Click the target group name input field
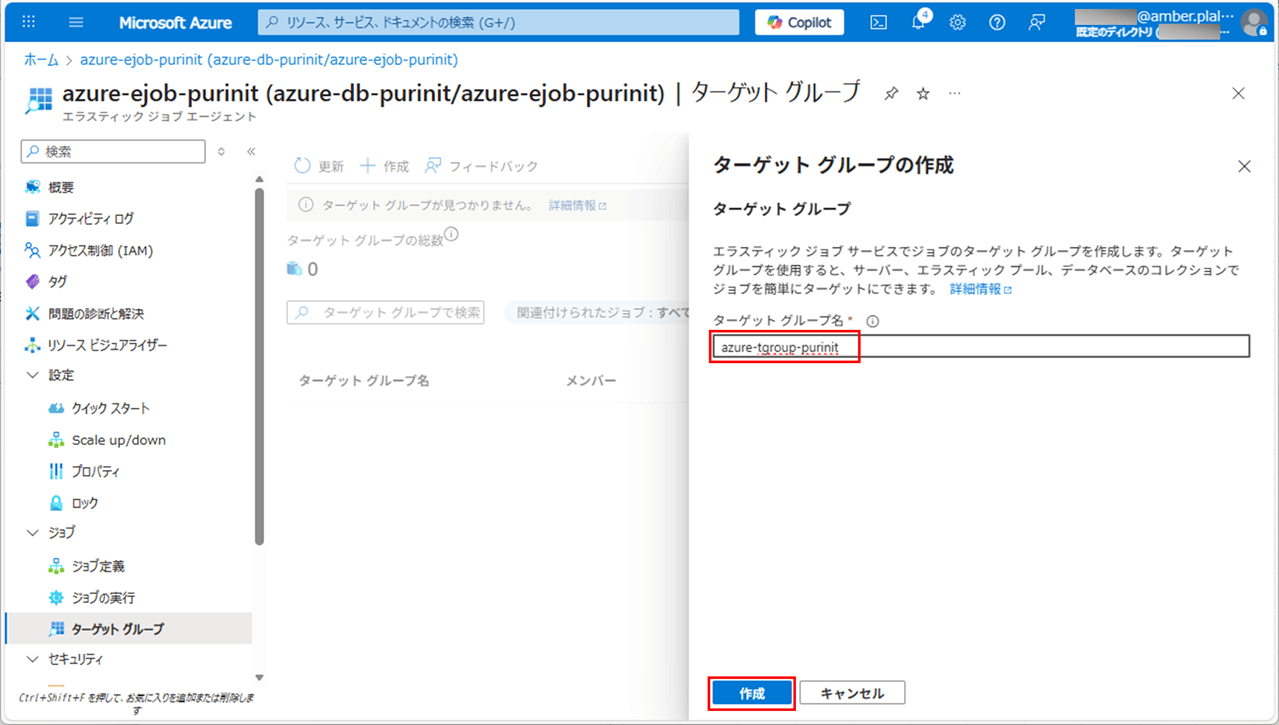This screenshot has height=725, width=1279. point(980,347)
